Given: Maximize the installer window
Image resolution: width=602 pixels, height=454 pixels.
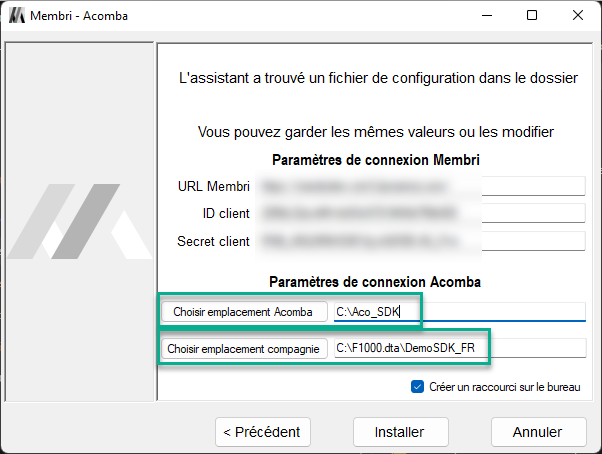Looking at the screenshot, I should (532, 16).
